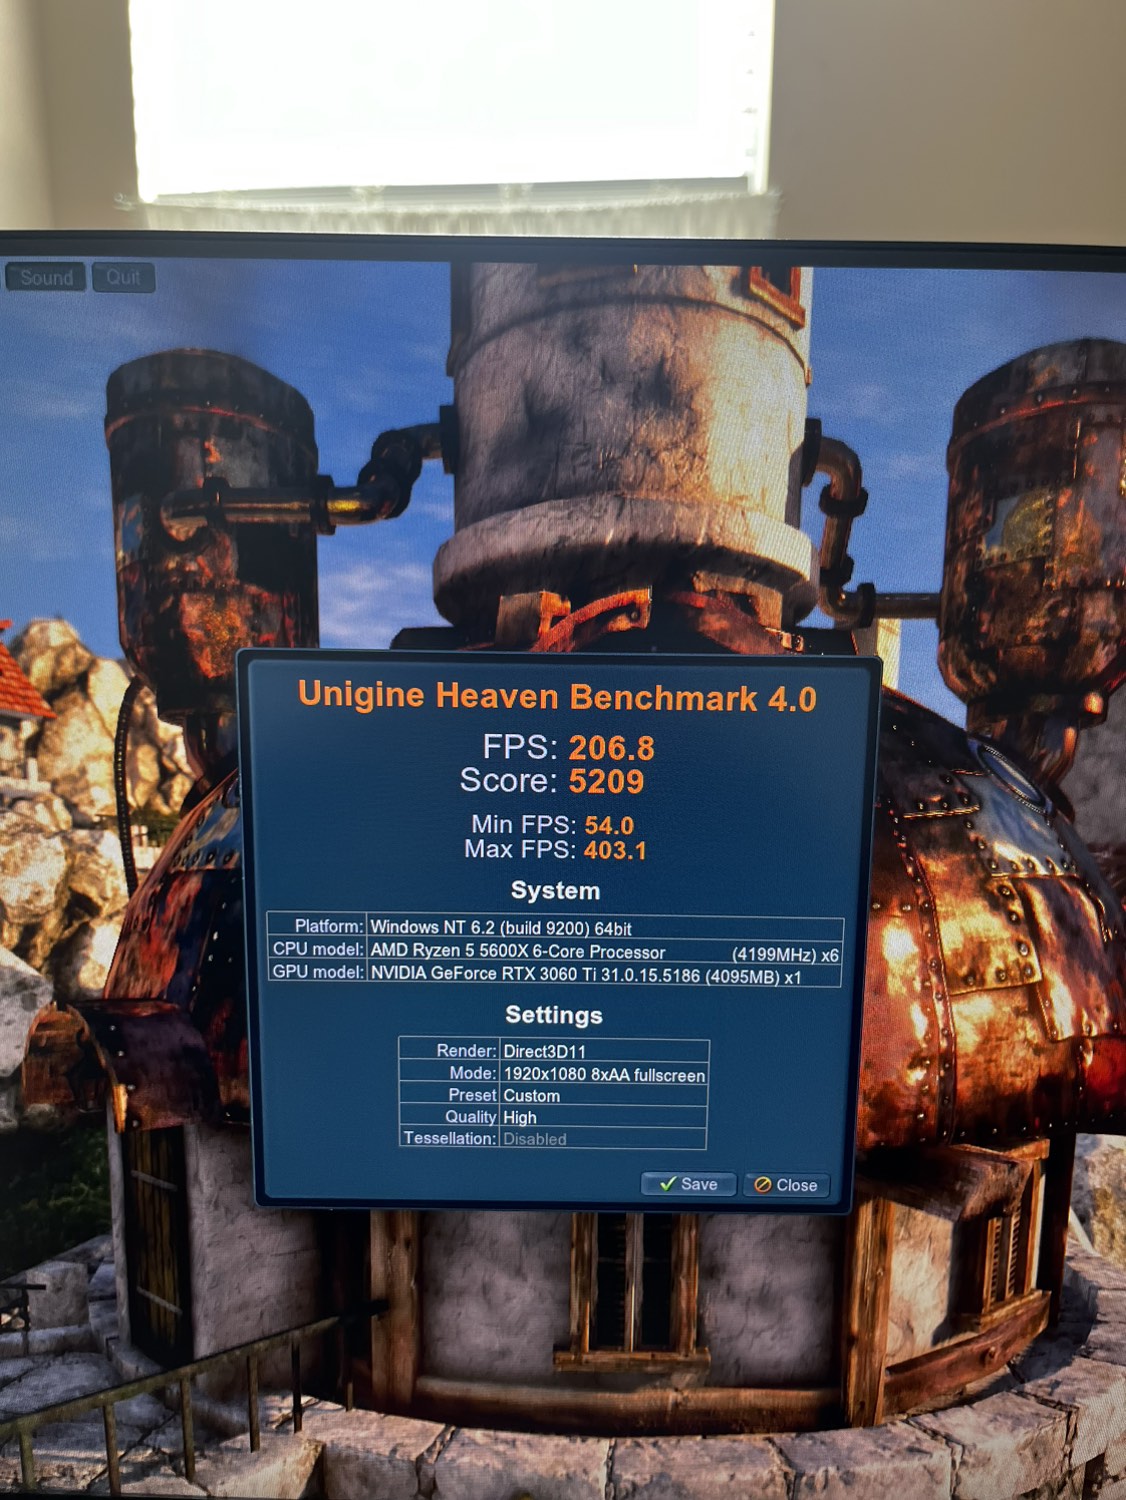Click the 'Settings' section heading

(554, 1015)
